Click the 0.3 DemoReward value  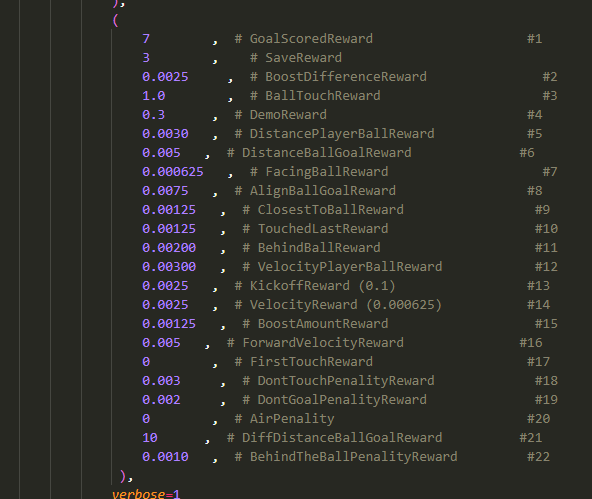coord(154,114)
